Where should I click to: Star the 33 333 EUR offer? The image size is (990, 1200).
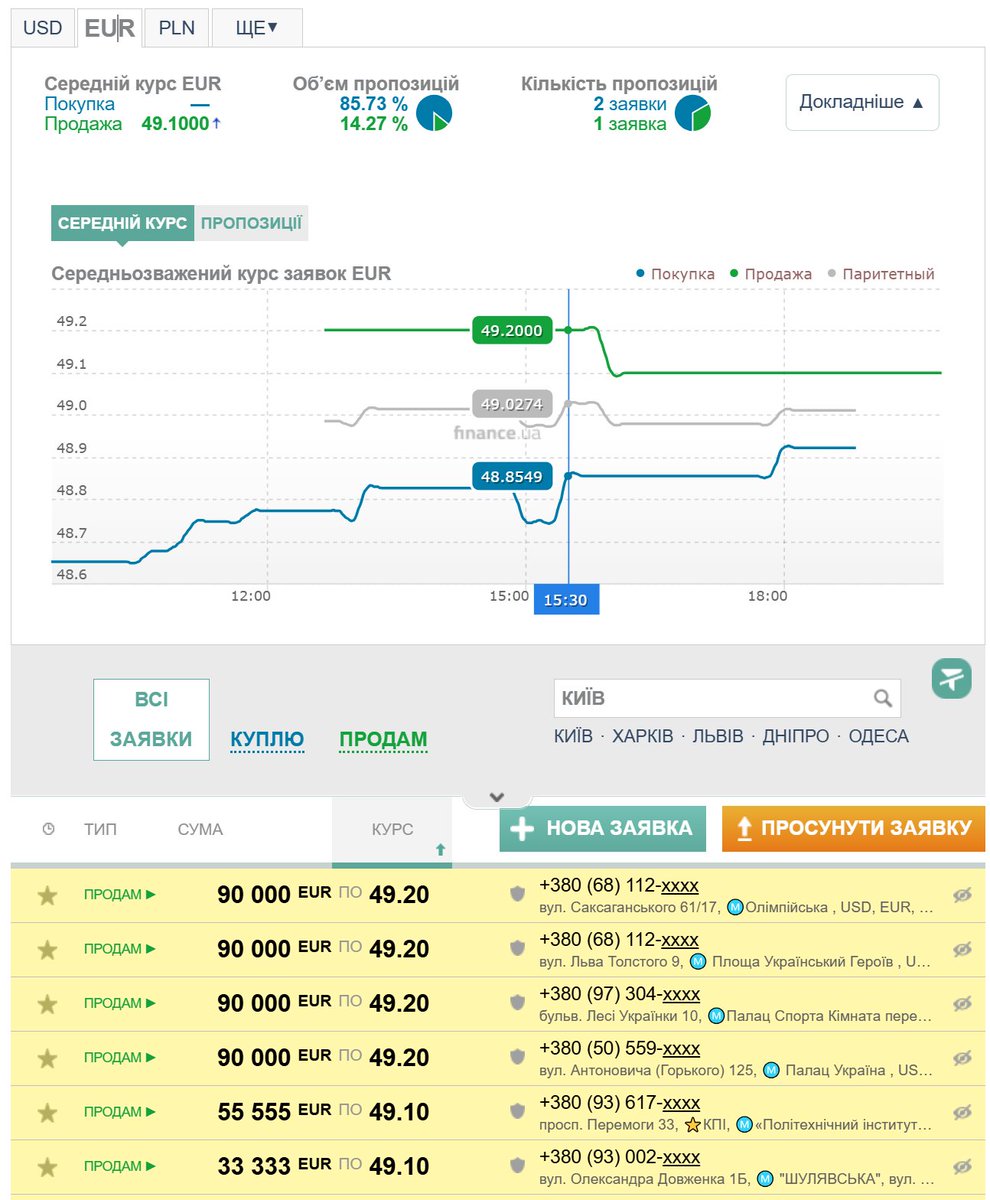point(47,1166)
